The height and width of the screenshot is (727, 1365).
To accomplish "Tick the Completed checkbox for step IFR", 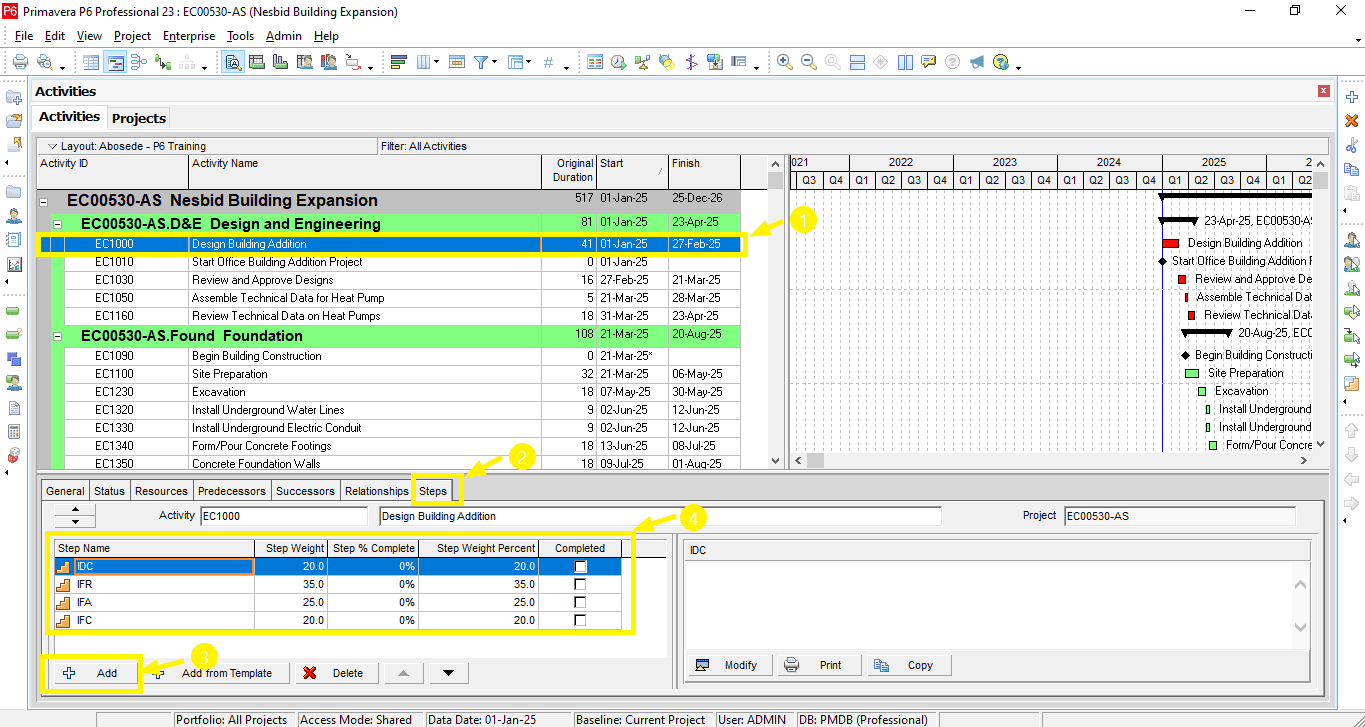I will [x=580, y=584].
